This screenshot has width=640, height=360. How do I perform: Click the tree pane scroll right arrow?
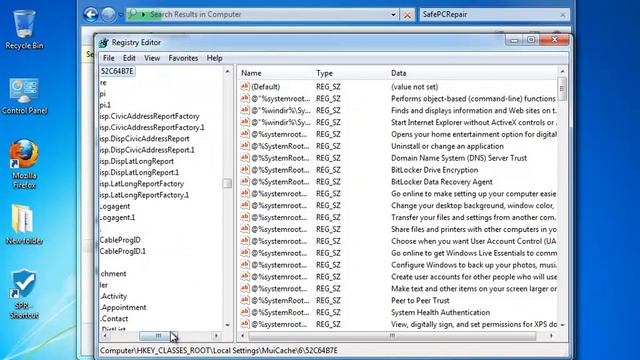pos(217,336)
